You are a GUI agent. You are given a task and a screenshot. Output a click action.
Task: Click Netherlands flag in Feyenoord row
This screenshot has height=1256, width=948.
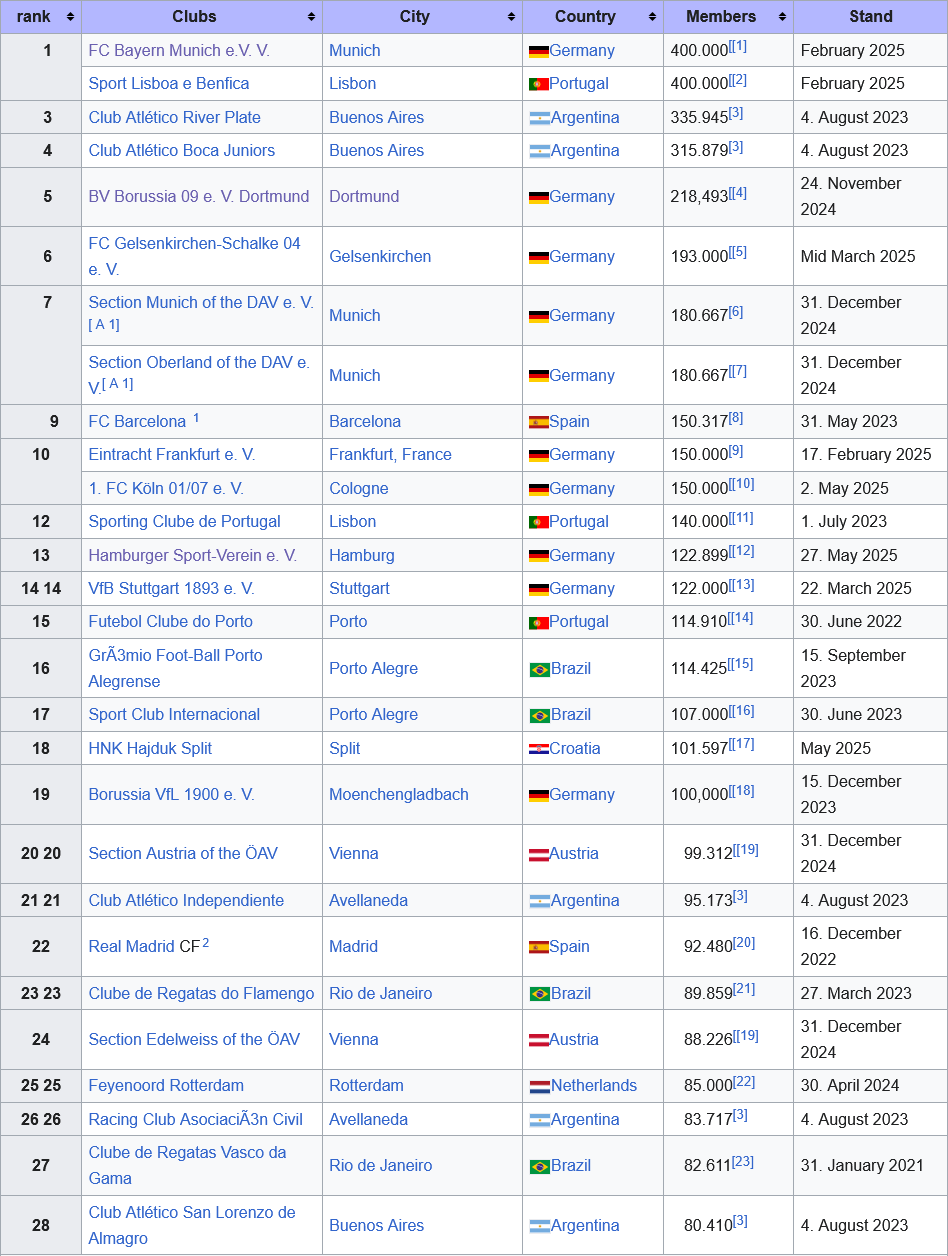(539, 1086)
